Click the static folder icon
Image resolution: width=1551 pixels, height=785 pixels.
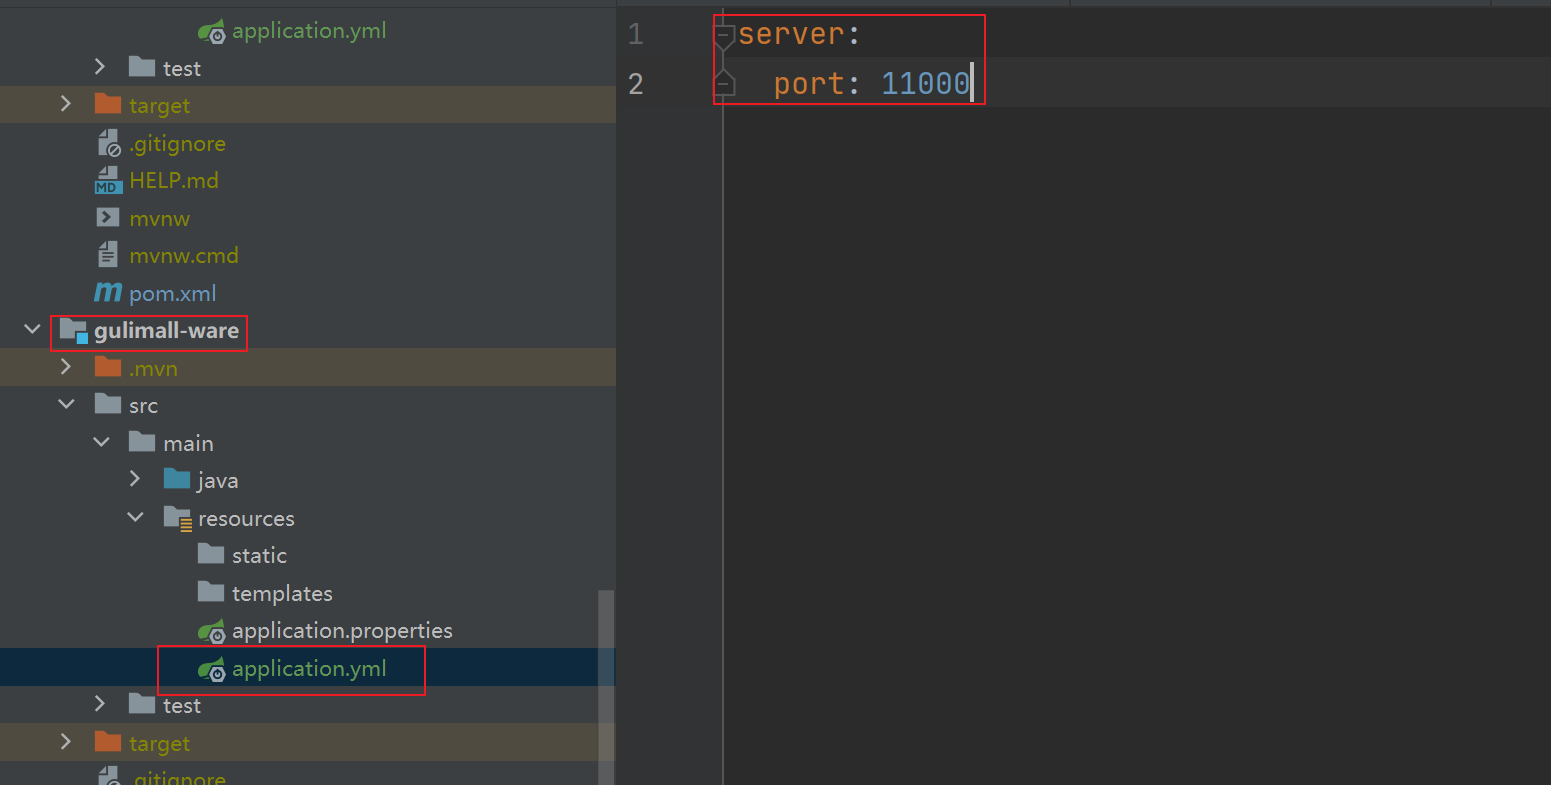pos(211,555)
